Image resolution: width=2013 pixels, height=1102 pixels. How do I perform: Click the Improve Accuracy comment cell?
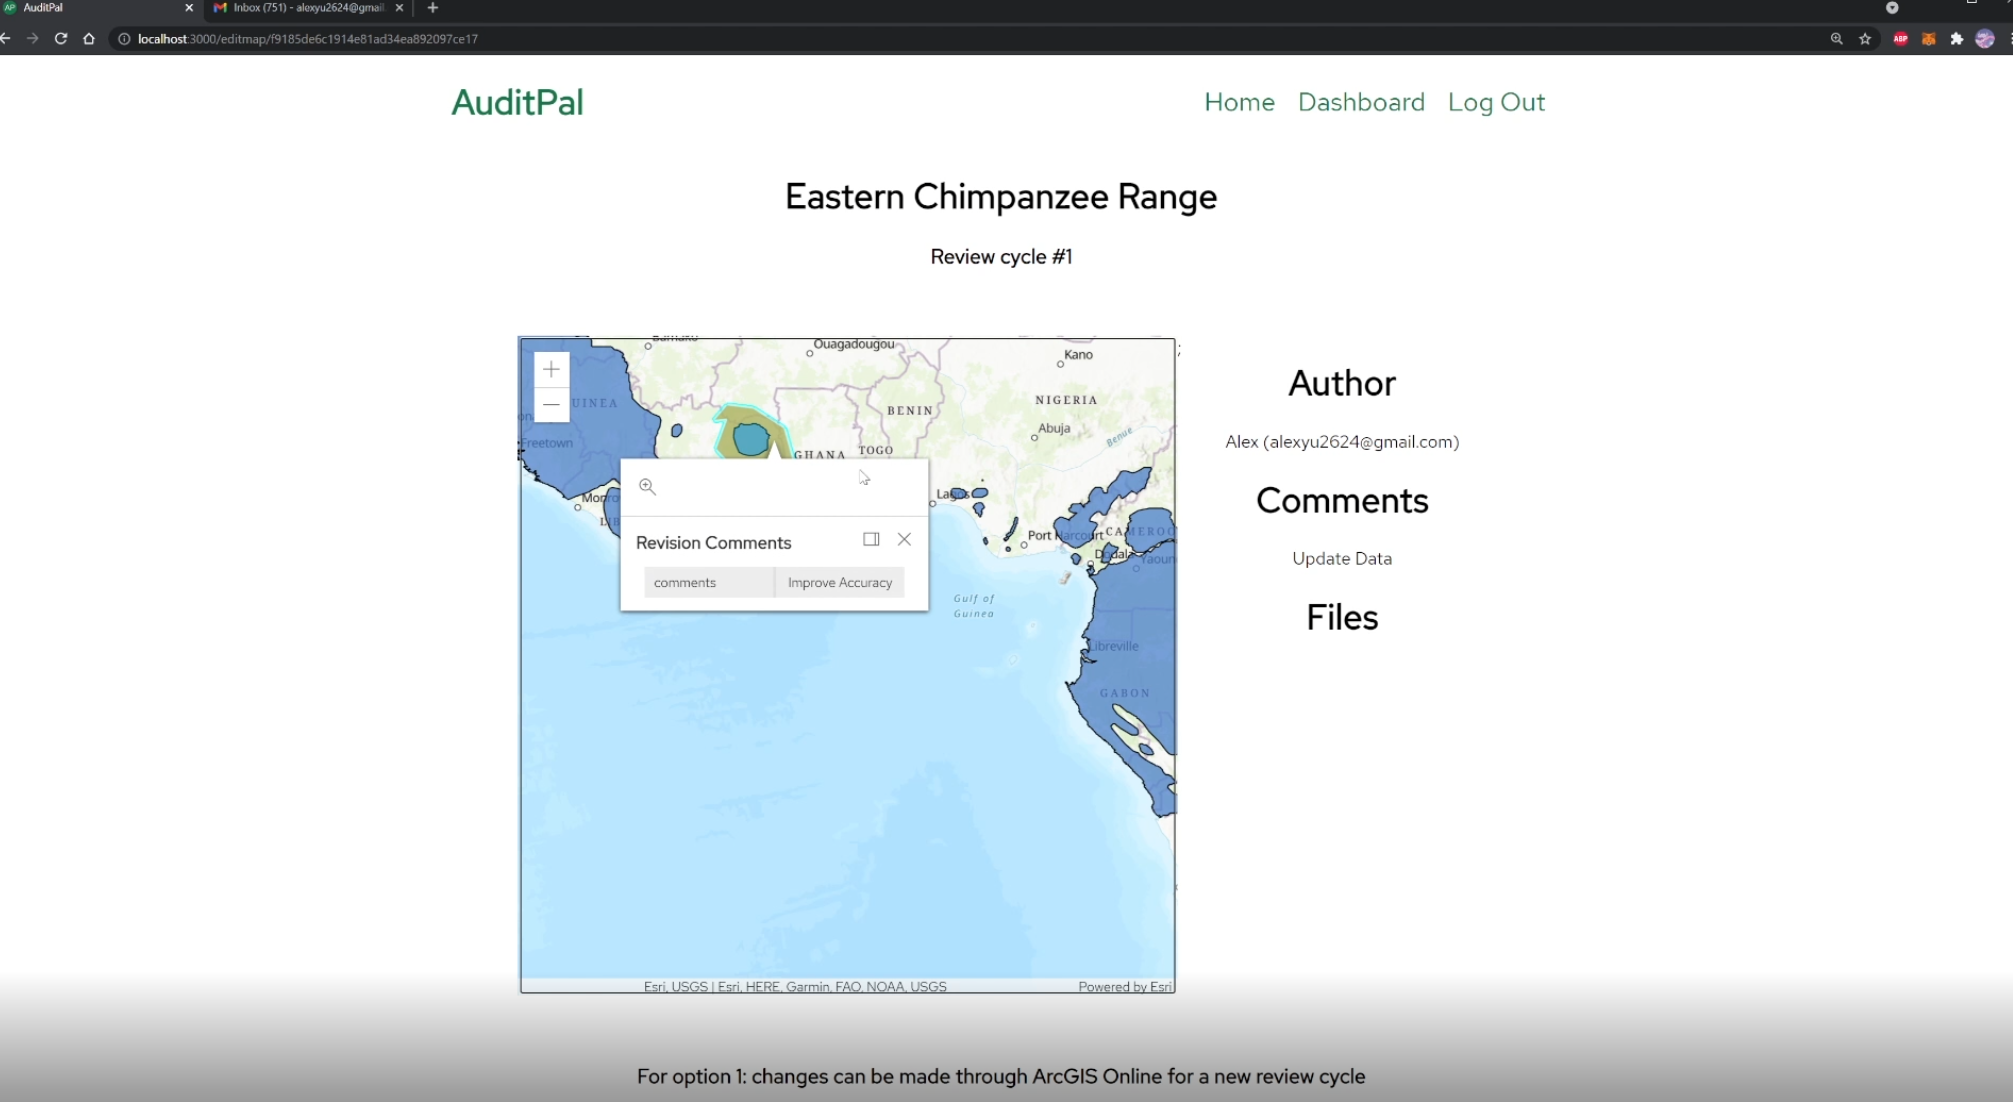(839, 583)
